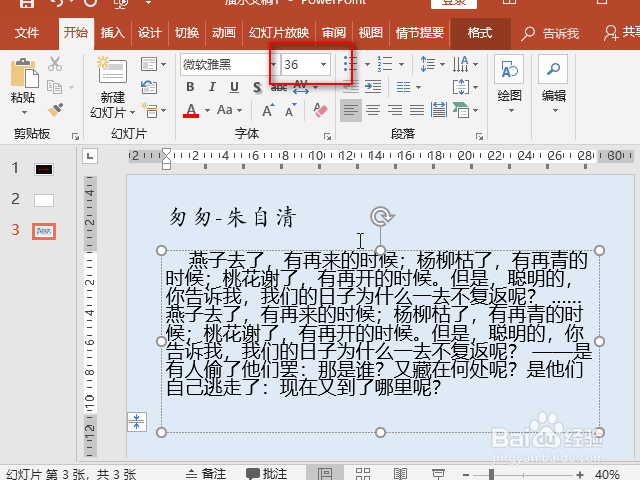Screen dimensions: 640x480
Task: Click the ruler tab selector icon
Action: [90, 156]
